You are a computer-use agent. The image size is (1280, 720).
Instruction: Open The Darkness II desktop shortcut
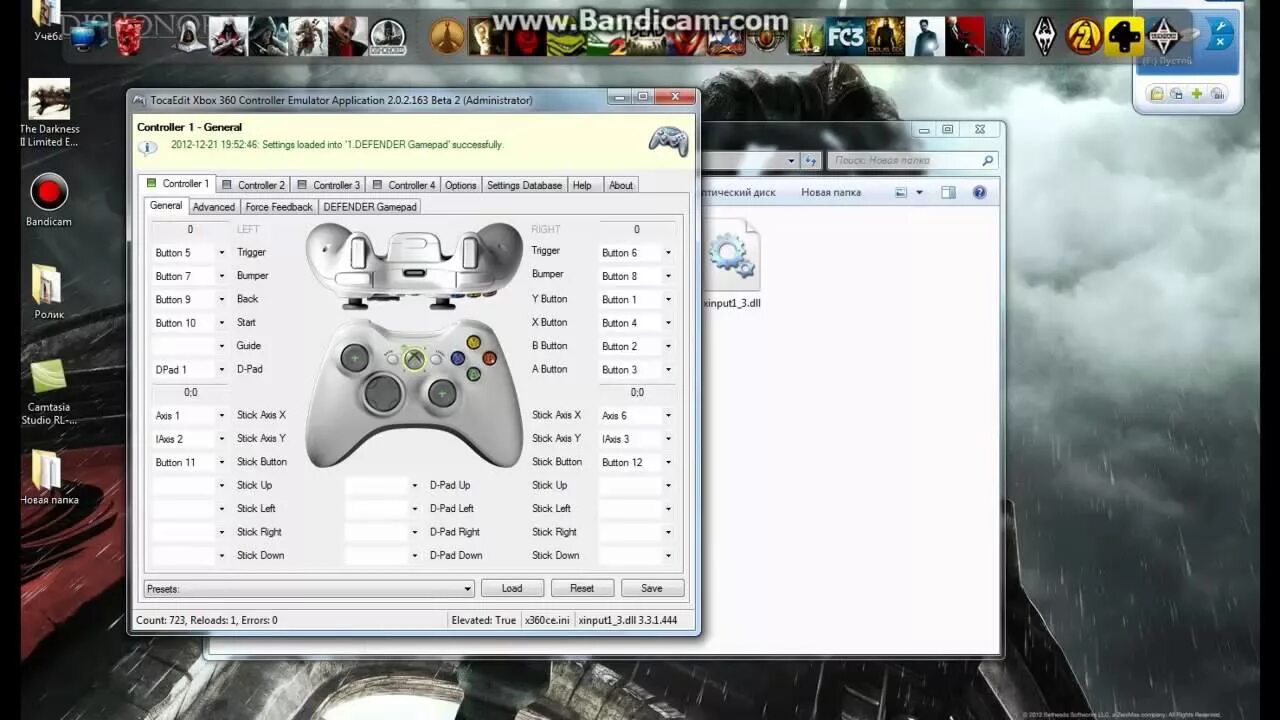(49, 113)
